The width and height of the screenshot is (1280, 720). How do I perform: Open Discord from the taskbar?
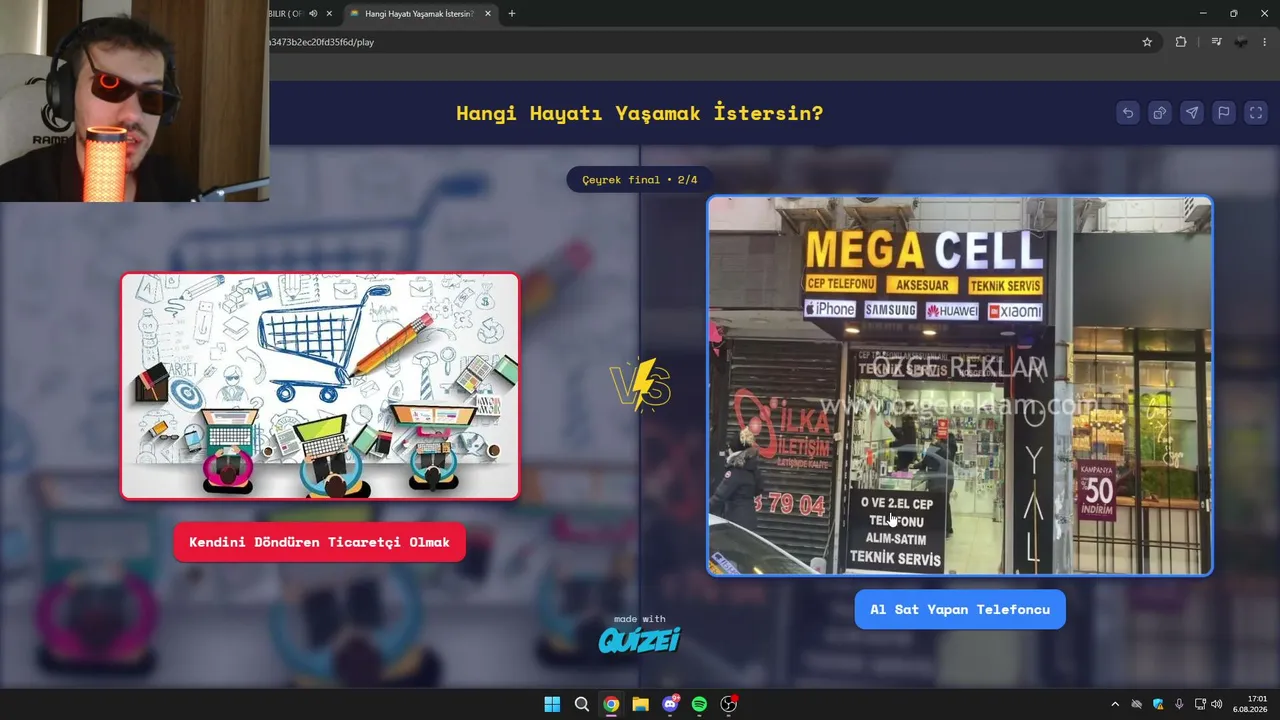[670, 704]
